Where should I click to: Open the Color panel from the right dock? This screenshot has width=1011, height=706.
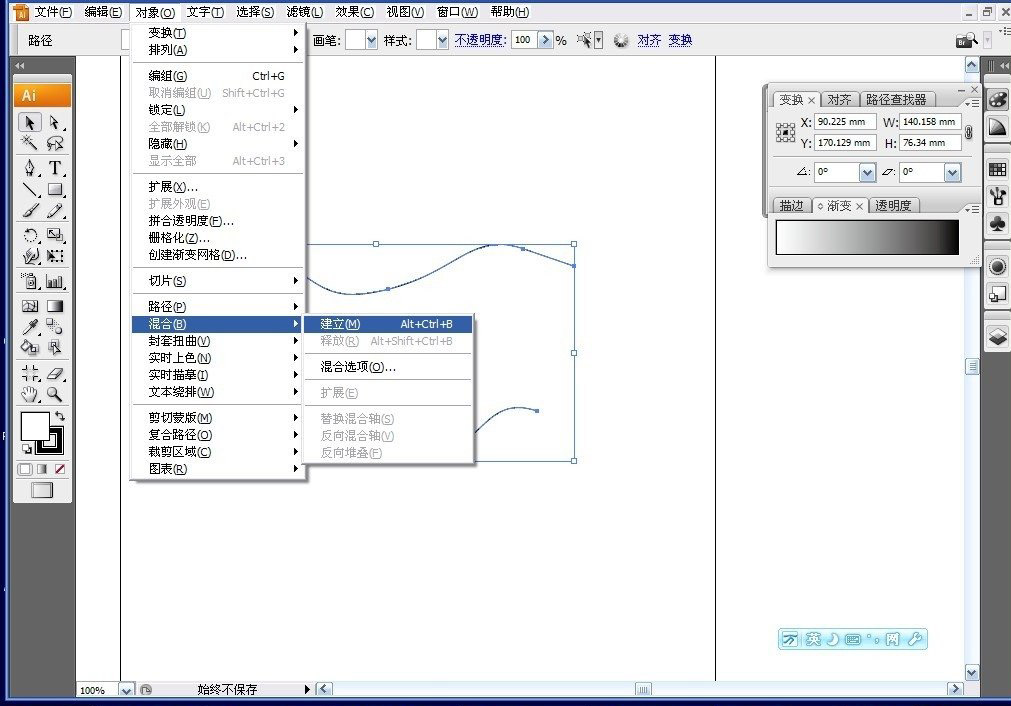pos(996,100)
